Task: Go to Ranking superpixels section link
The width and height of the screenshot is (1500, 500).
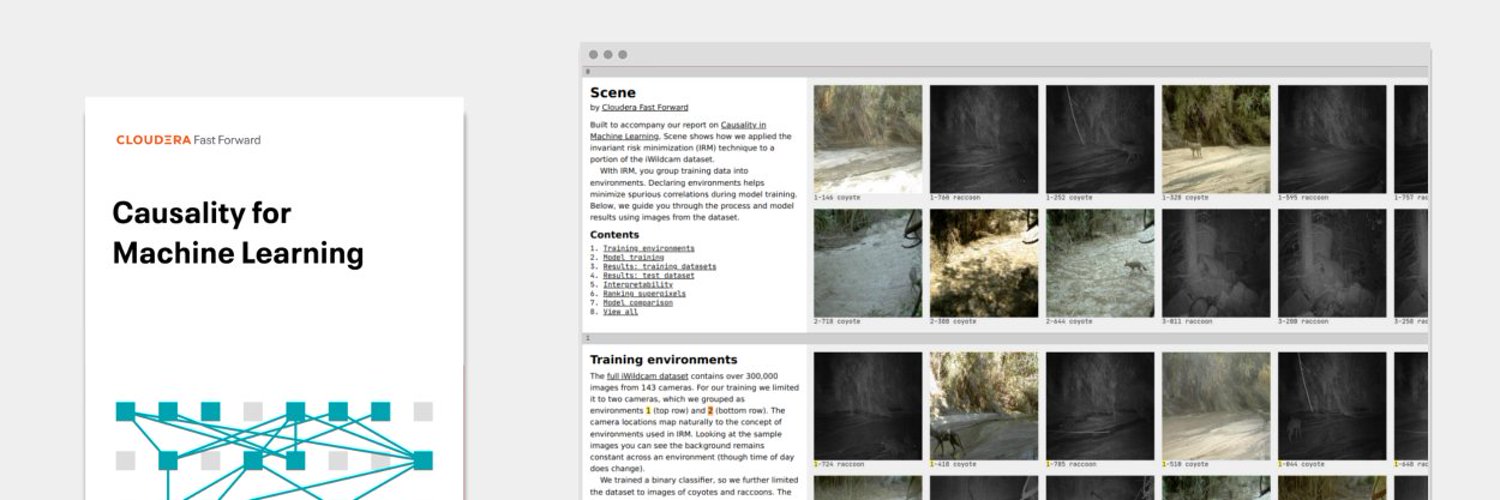Action: point(644,293)
